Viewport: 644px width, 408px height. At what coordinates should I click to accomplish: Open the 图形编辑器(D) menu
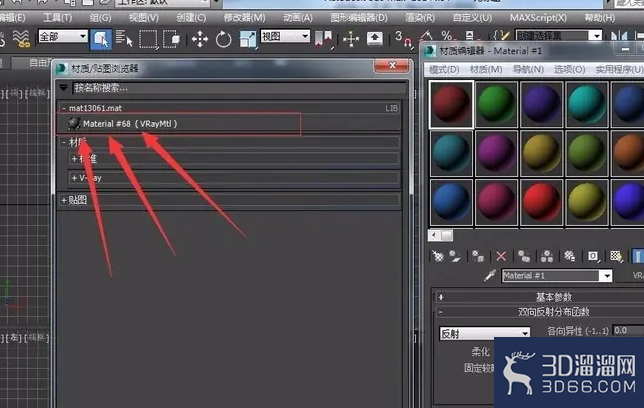pos(359,18)
